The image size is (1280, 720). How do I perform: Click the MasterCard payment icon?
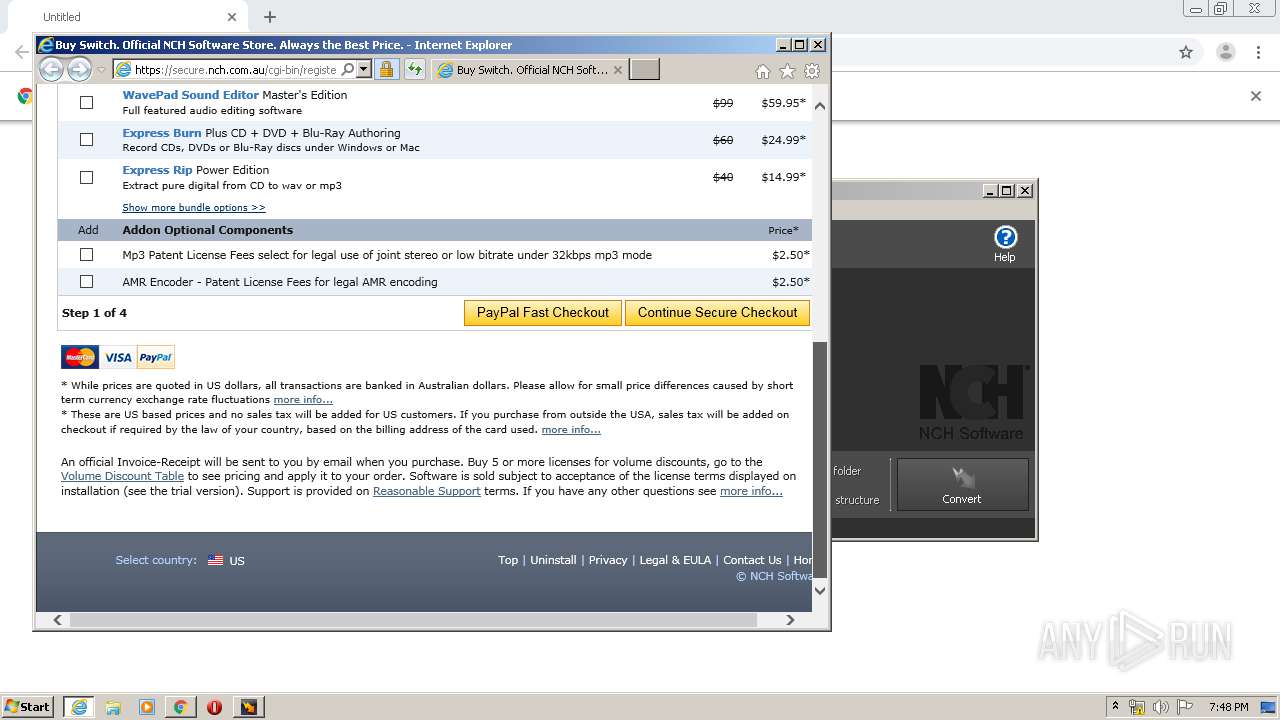point(80,357)
